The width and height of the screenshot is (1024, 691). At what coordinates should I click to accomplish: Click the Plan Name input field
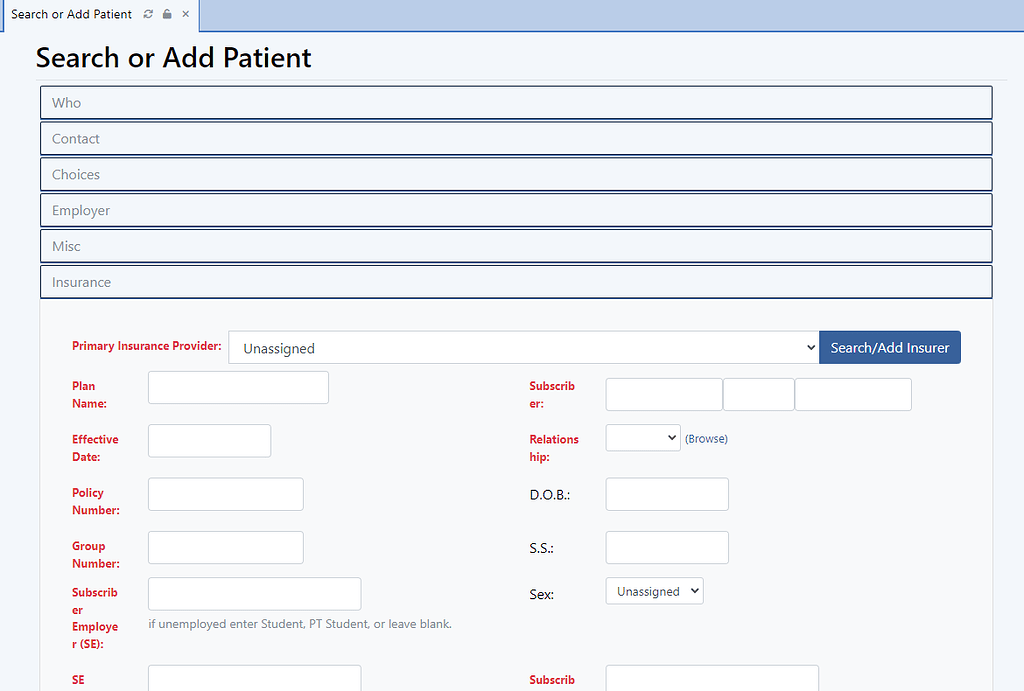click(238, 387)
